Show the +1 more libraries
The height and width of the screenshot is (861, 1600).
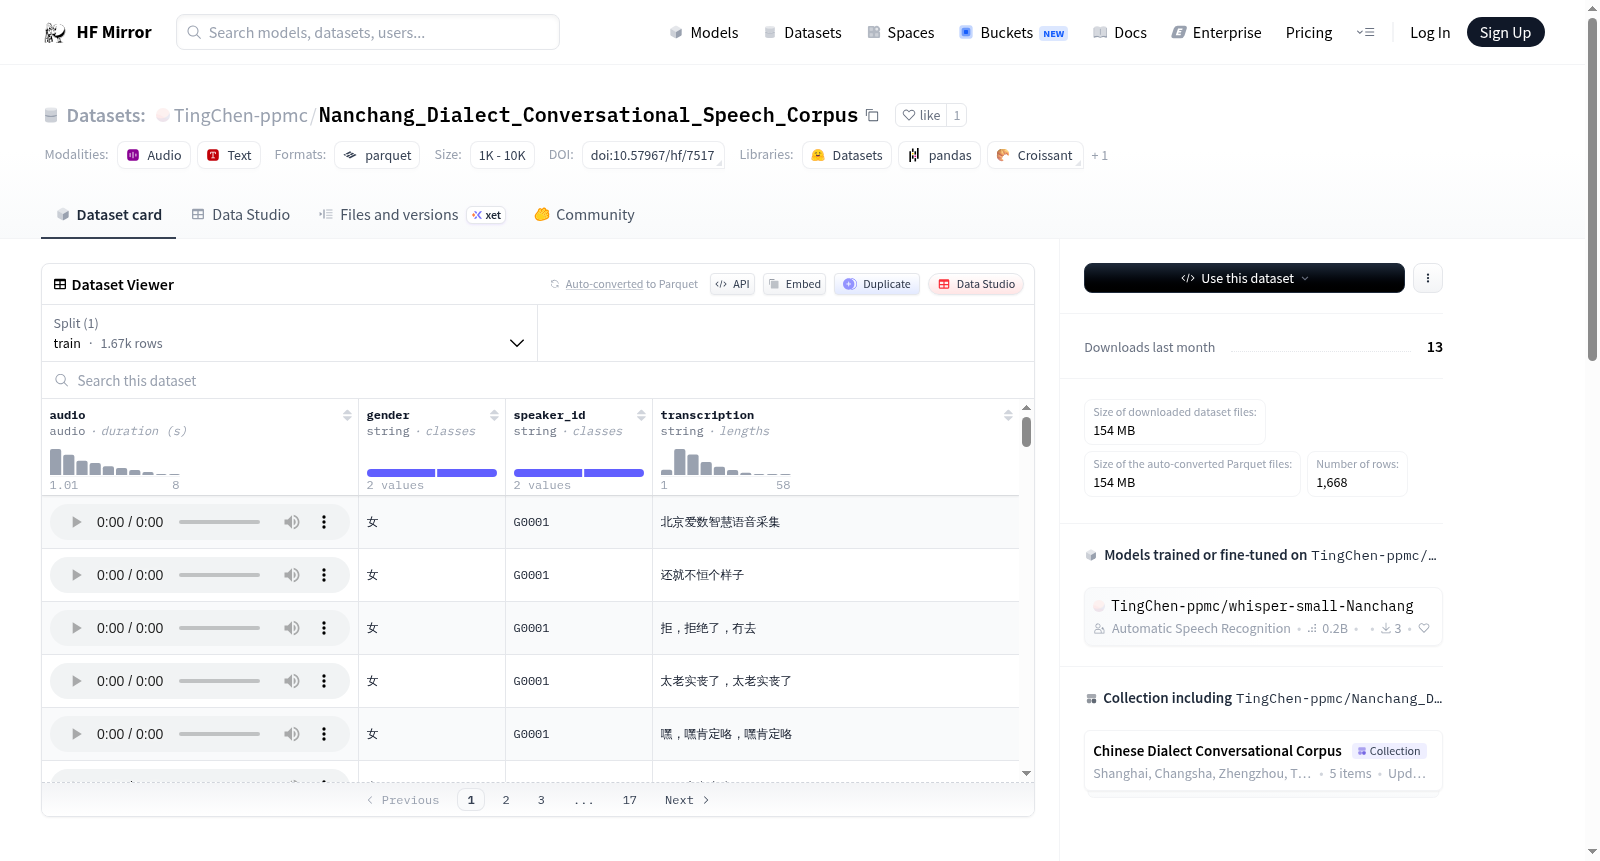1099,156
